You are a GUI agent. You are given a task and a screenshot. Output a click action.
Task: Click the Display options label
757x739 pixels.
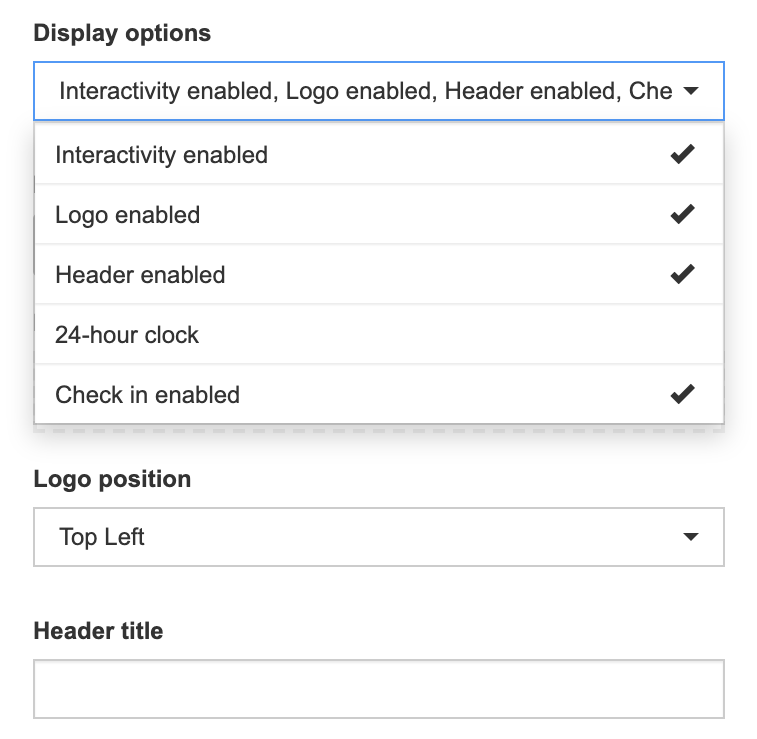tap(122, 33)
